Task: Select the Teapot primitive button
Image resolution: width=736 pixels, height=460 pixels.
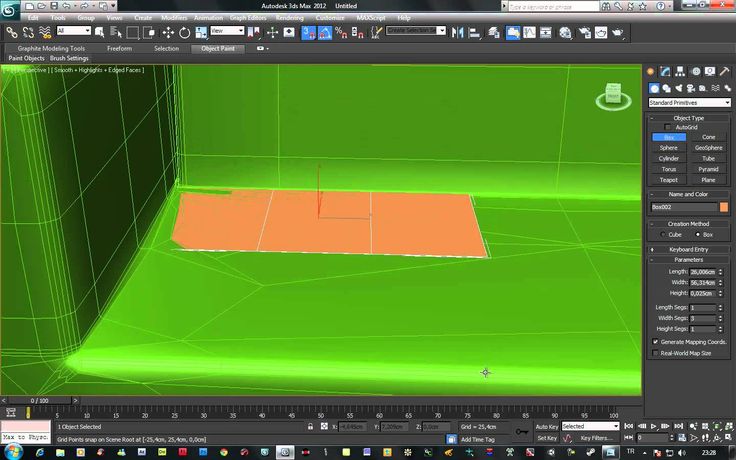Action: click(668, 180)
